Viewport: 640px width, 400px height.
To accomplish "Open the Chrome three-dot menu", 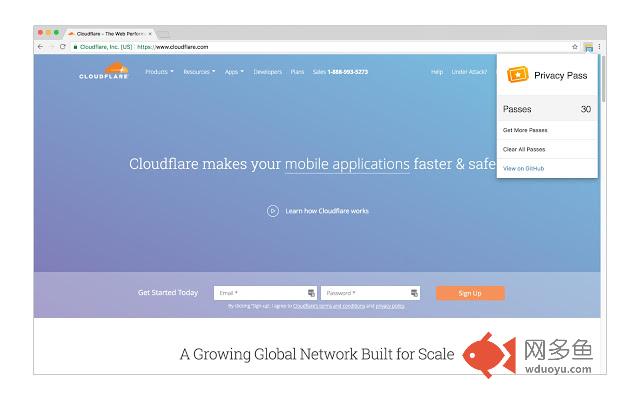I will (599, 46).
